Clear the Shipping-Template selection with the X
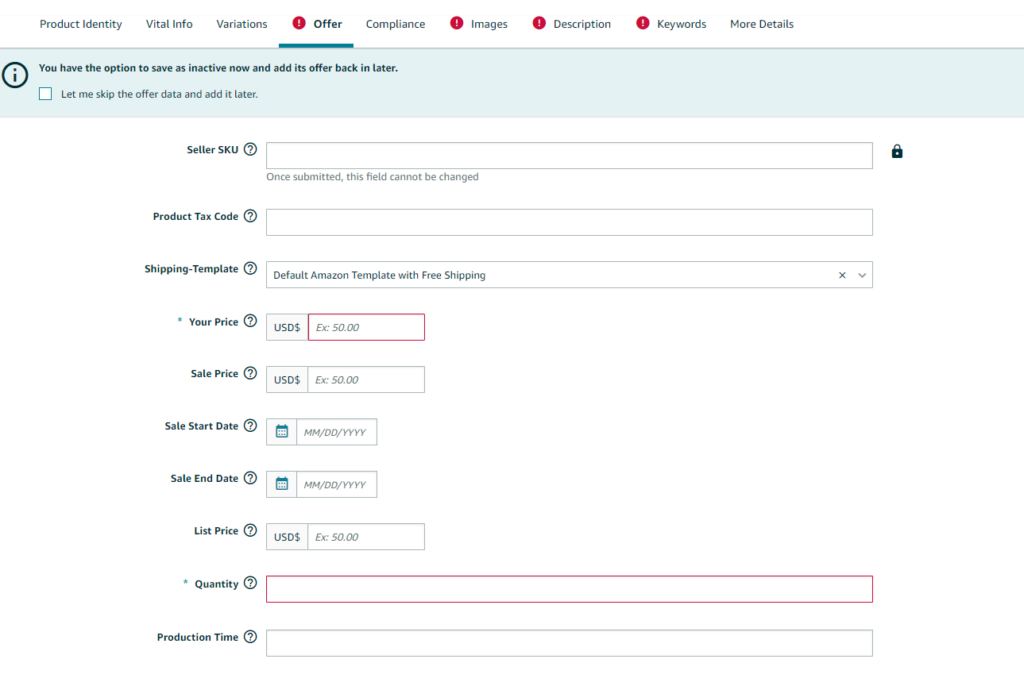This screenshot has width=1024, height=682. pyautogui.click(x=842, y=275)
